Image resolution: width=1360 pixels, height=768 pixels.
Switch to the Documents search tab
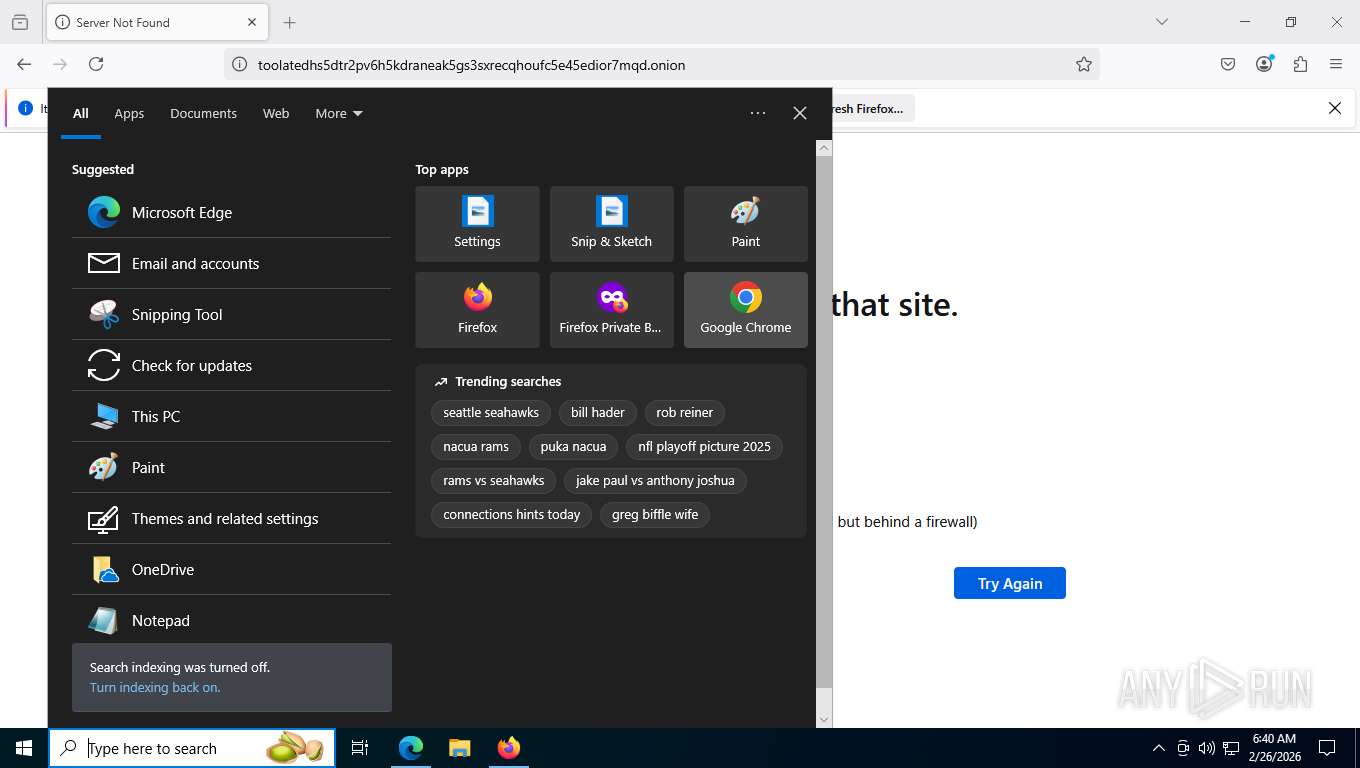[203, 113]
